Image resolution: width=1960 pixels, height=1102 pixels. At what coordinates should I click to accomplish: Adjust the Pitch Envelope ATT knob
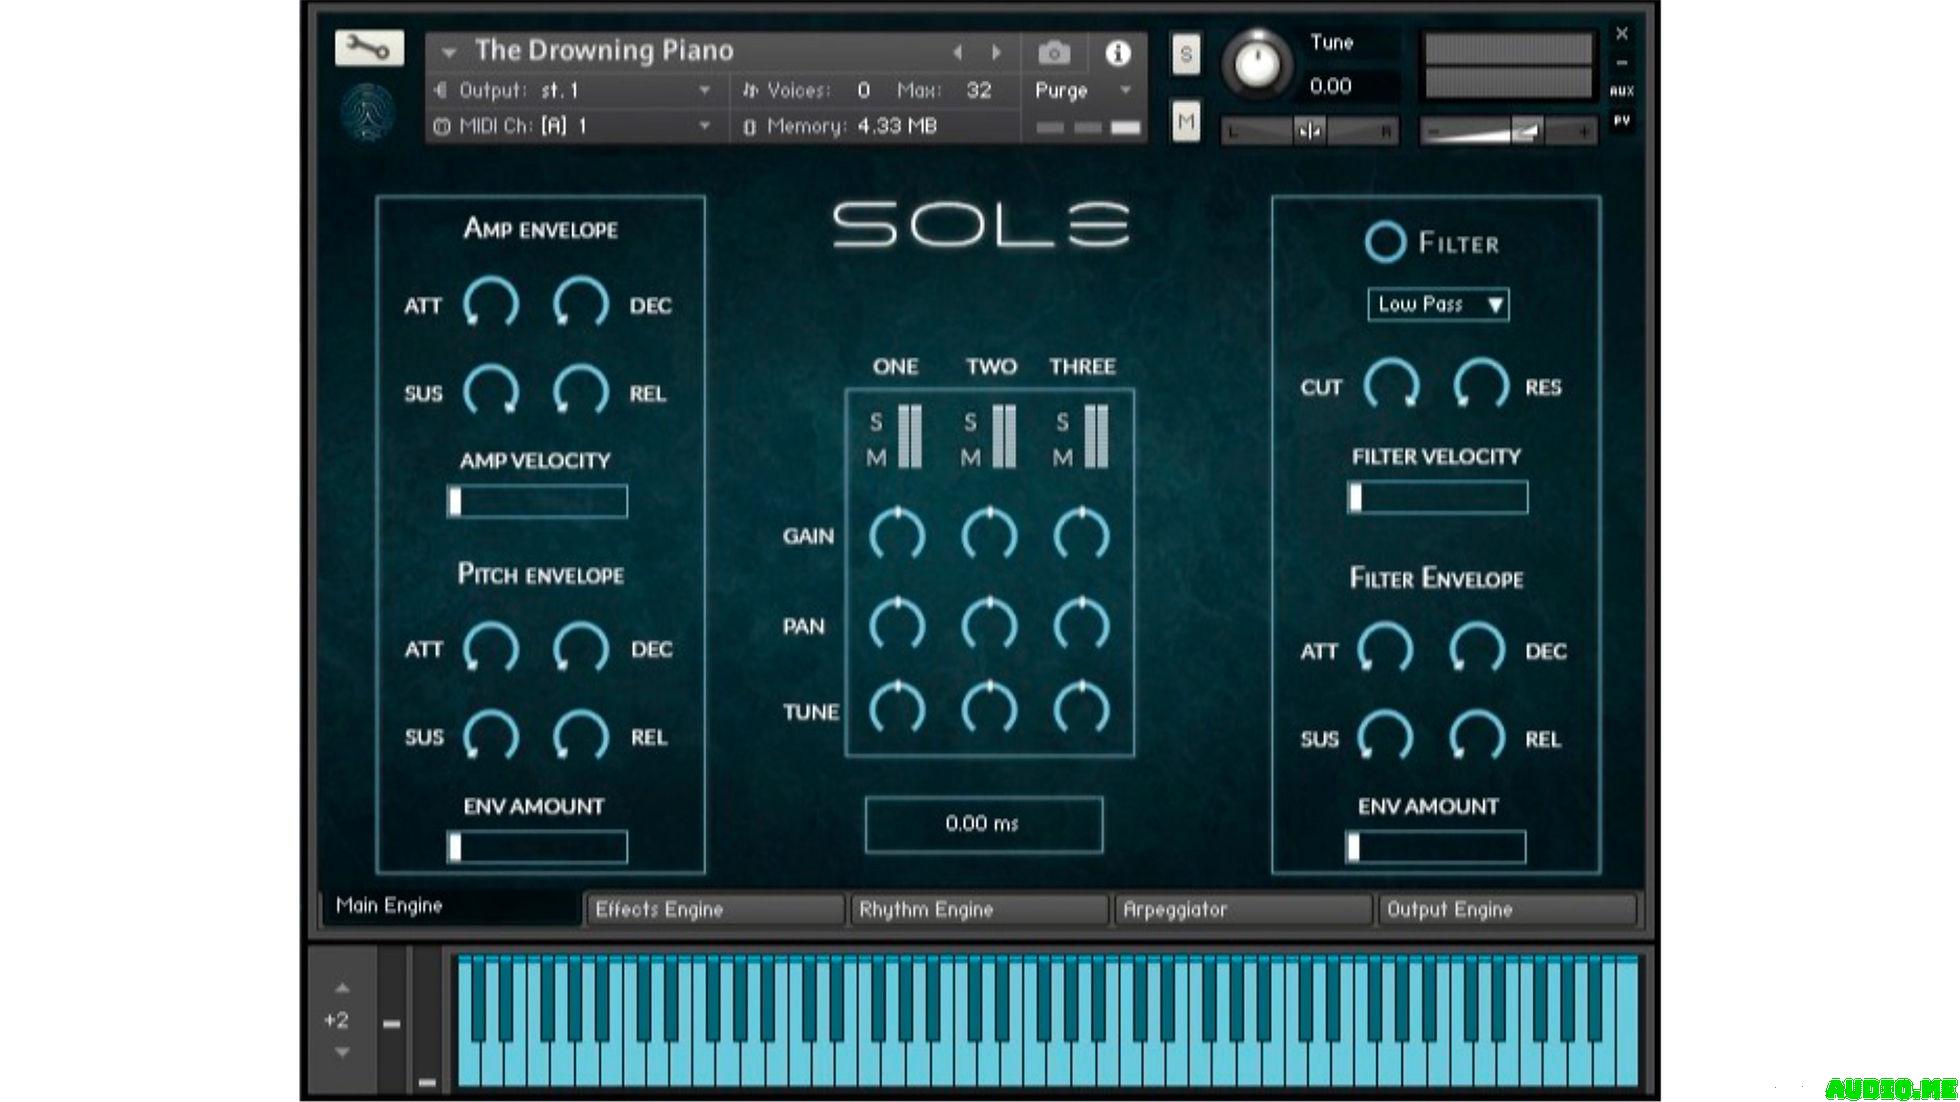click(491, 647)
